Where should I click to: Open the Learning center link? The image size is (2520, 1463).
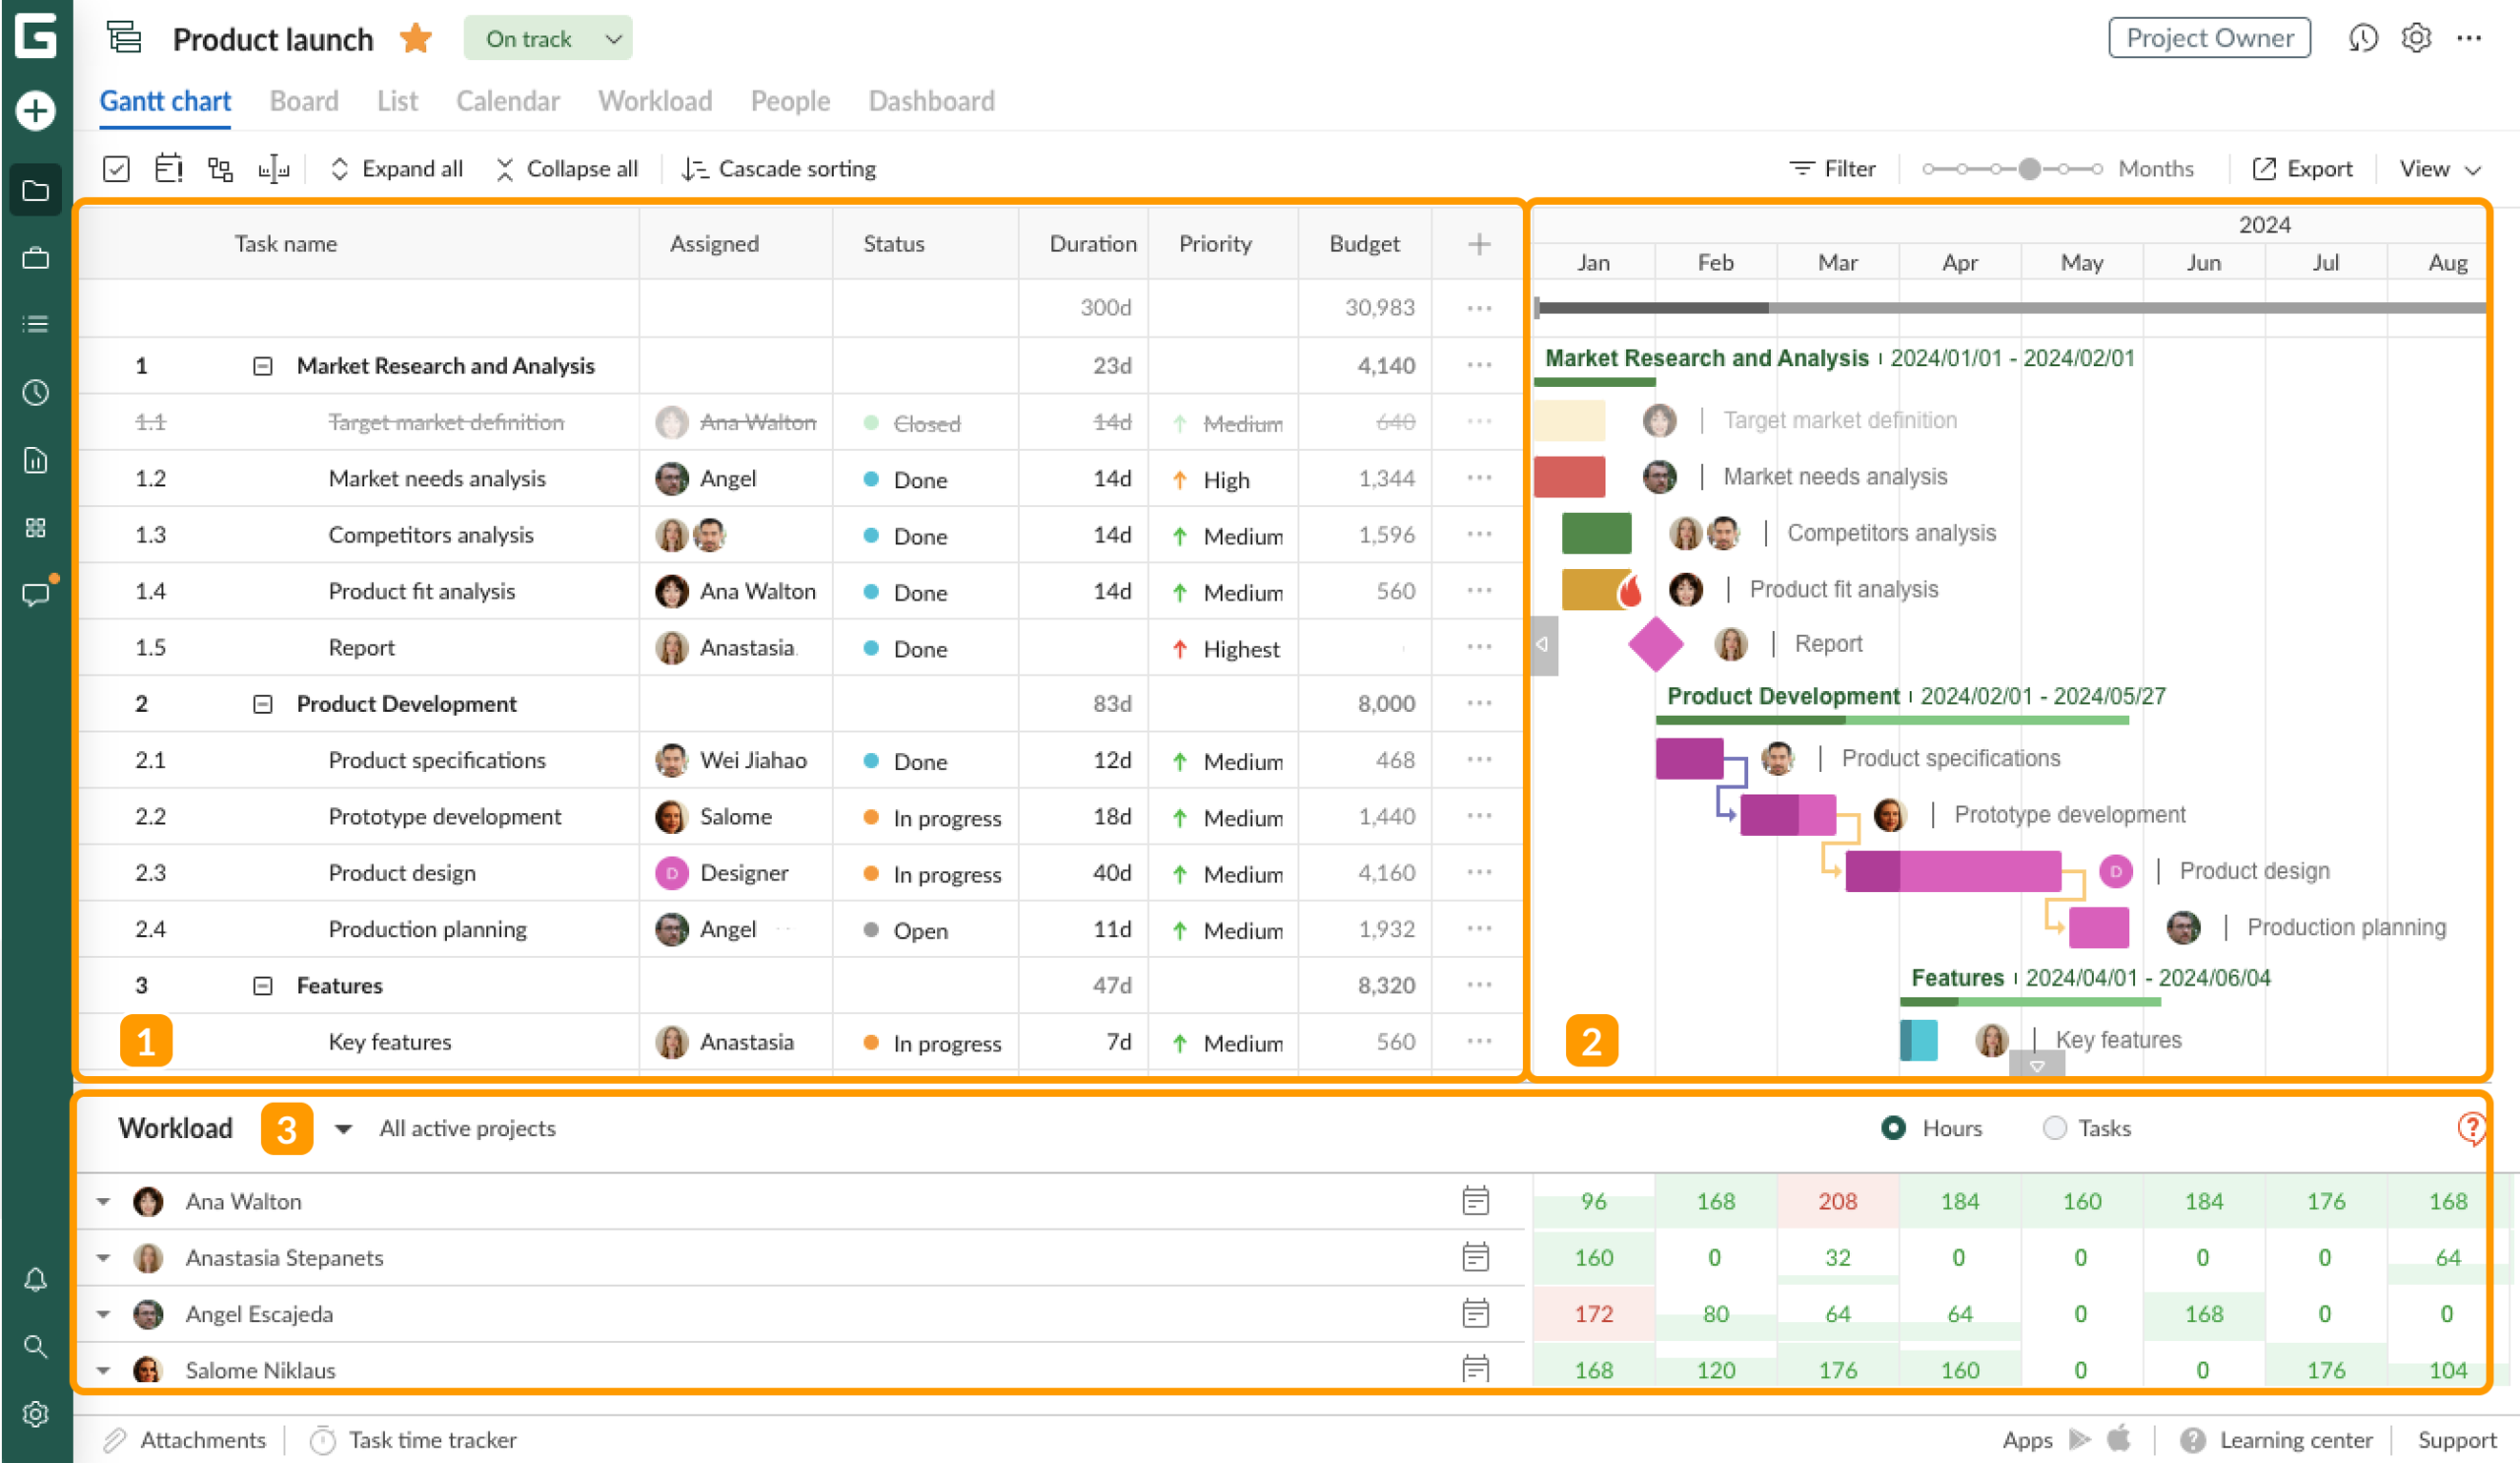[x=2292, y=1440]
